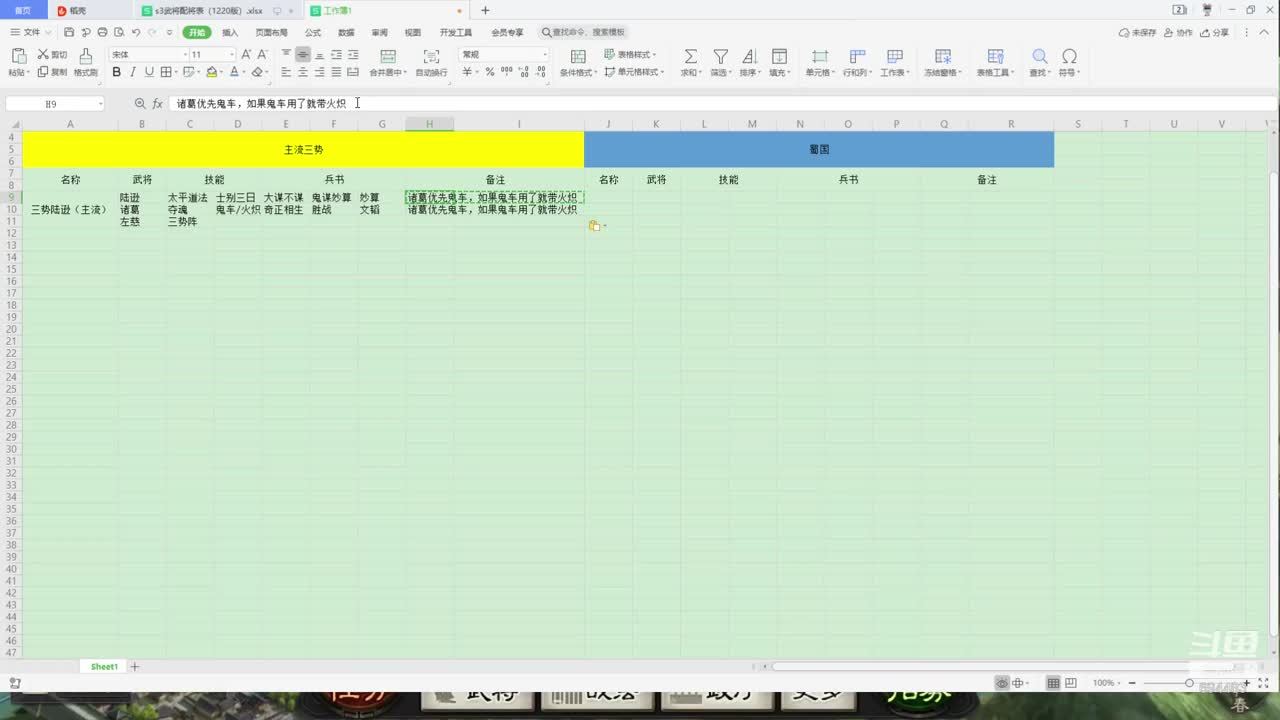Click the Filter (筛选) funnel icon
Screen dimensions: 1280x720
720,57
